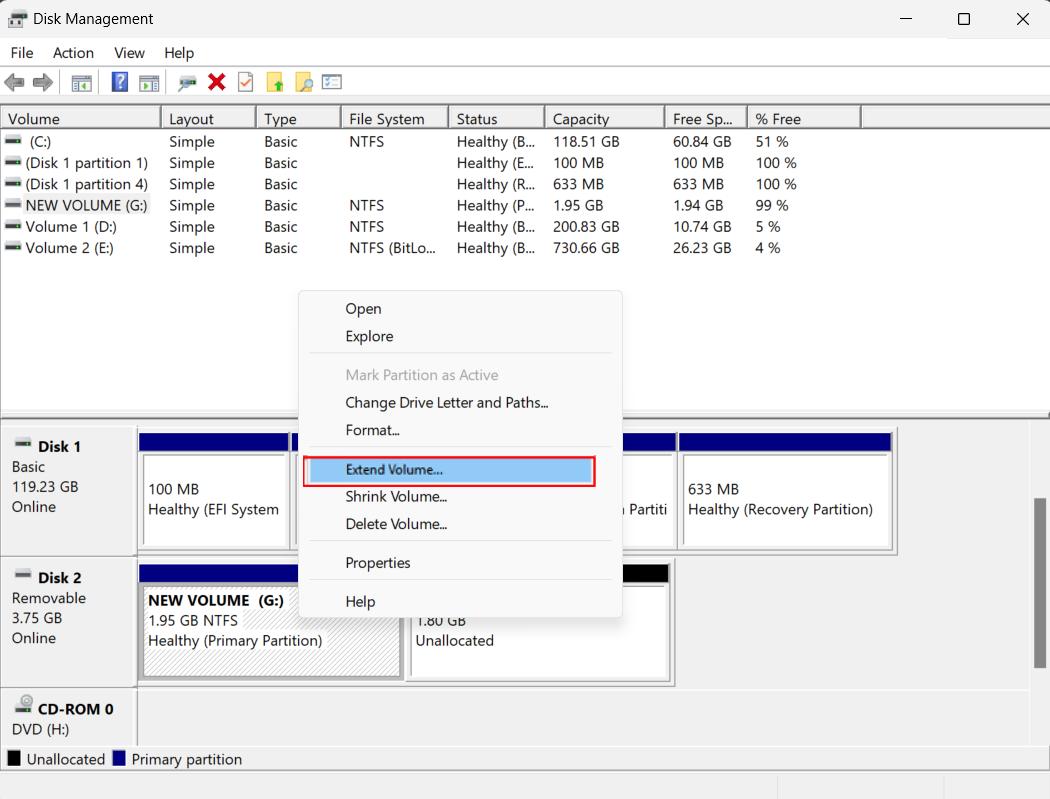Open the View menu
This screenshot has height=799, width=1050.
[x=129, y=53]
